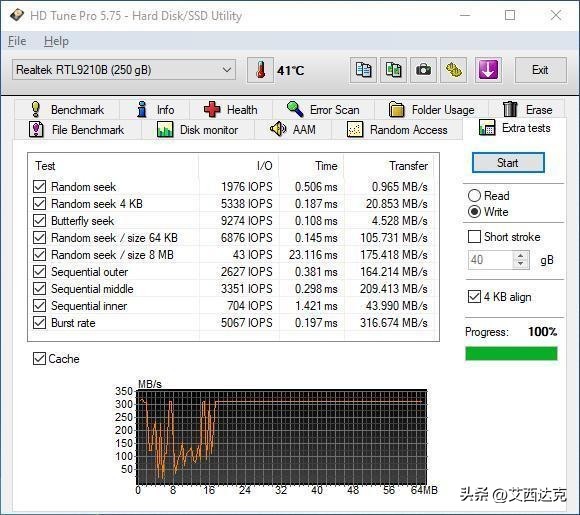This screenshot has height=515, width=580.
Task: Uncheck the Random seek 4 KB checkbox
Action: pyautogui.click(x=40, y=203)
